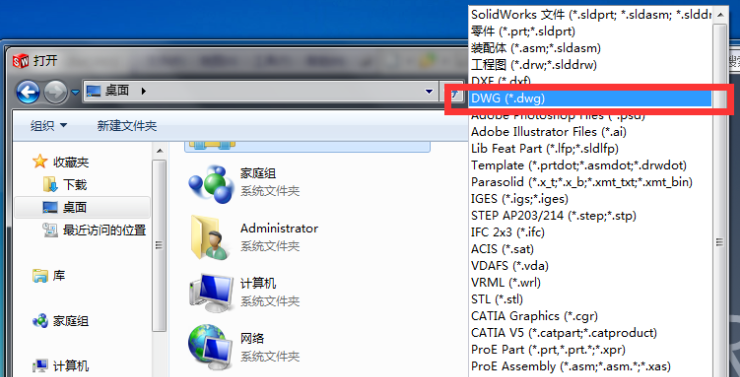Expand the address bar history dropdown arrow
Image resolution: width=740 pixels, height=377 pixels.
(429, 92)
